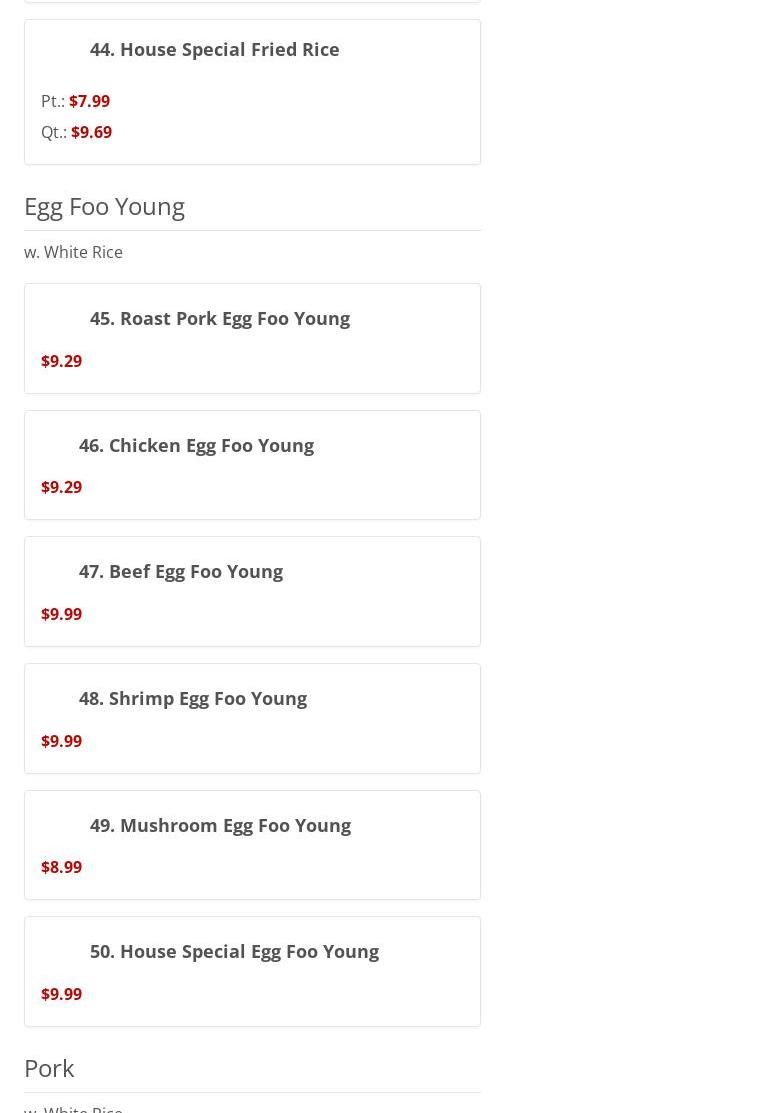770x1113 pixels.
Task: Click the $9.29 price under Chicken Egg Foo Young
Action: [x=61, y=487]
